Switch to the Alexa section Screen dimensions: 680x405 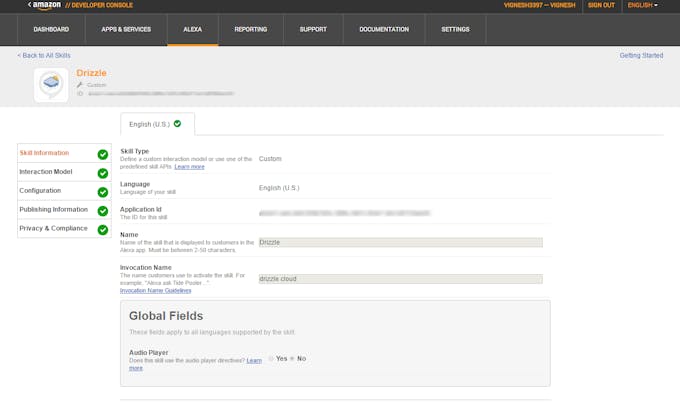(193, 29)
